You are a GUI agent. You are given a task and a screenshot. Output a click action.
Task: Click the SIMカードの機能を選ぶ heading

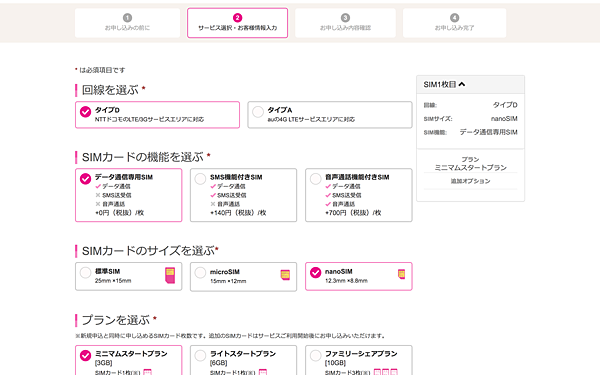click(143, 157)
